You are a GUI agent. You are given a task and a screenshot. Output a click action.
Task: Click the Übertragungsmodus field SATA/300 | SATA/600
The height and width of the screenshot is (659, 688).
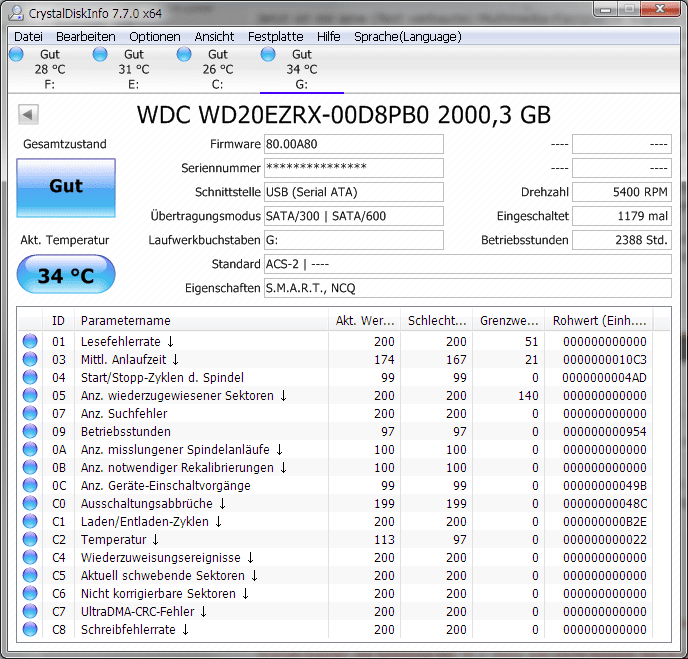pyautogui.click(x=354, y=216)
